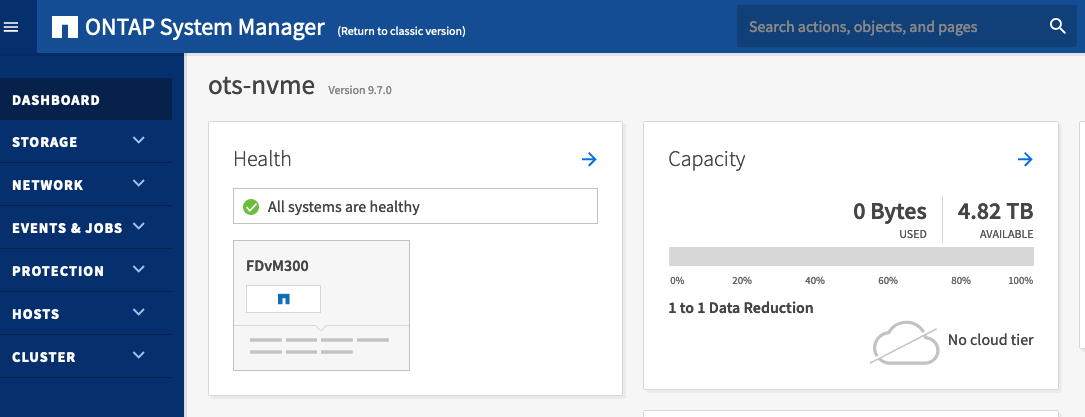The width and height of the screenshot is (1085, 417).
Task: Focus the search actions input field
Action: pyautogui.click(x=890, y=27)
